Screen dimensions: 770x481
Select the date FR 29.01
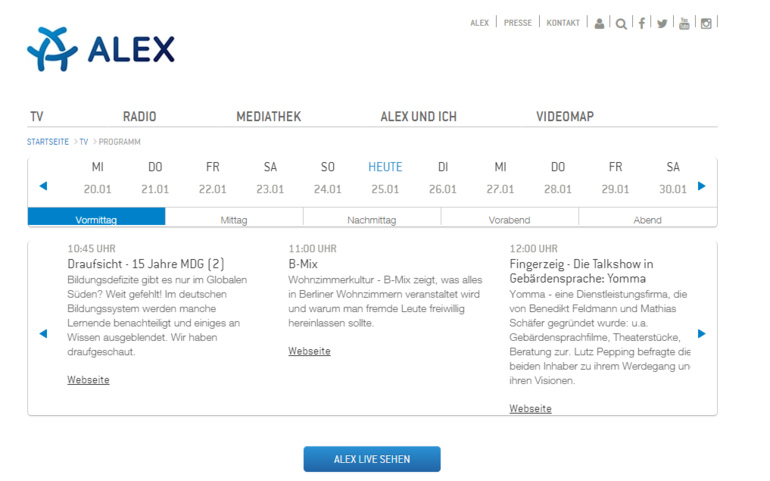tap(615, 178)
